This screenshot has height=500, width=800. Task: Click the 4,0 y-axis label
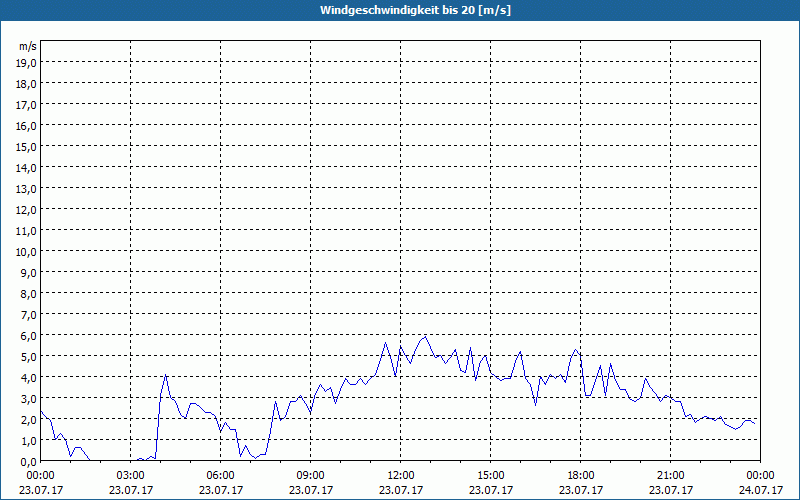(x=30, y=378)
